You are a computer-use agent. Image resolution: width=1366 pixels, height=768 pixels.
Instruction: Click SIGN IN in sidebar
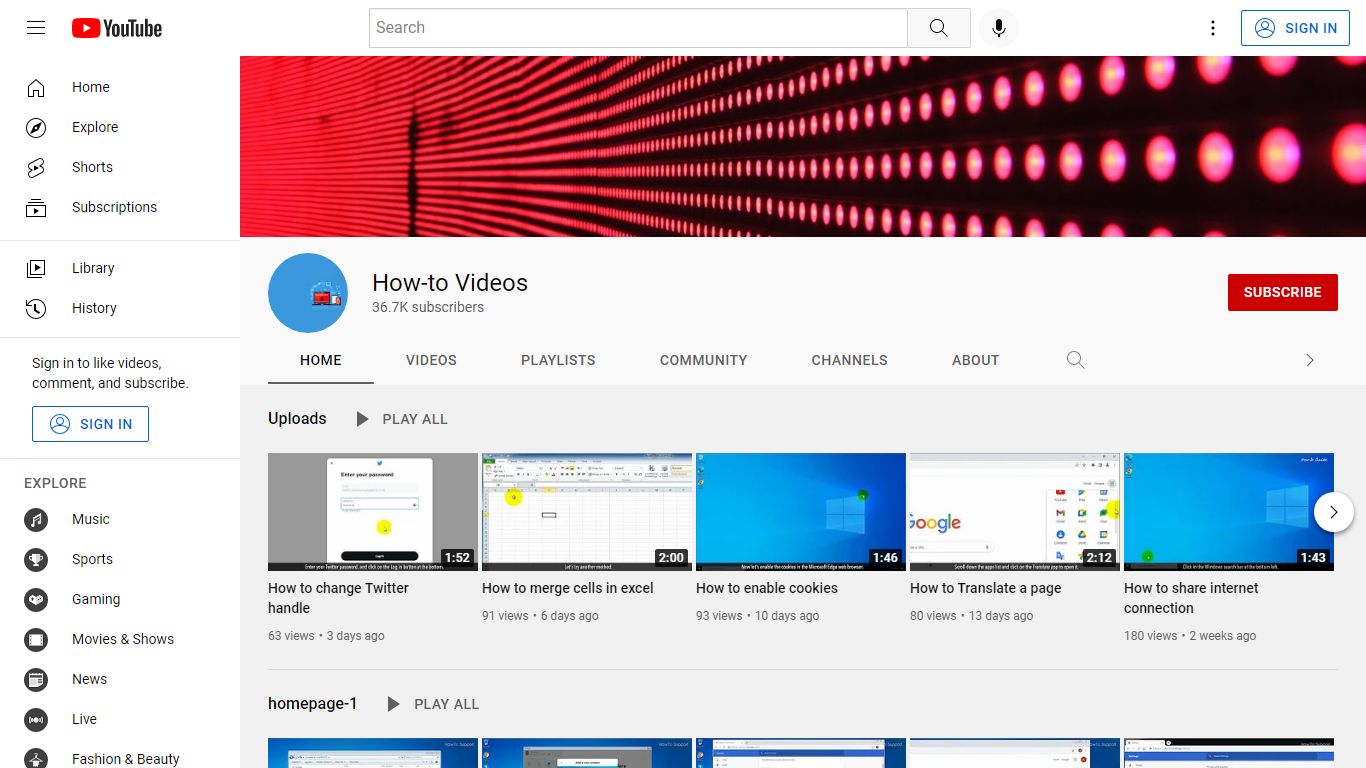click(90, 424)
